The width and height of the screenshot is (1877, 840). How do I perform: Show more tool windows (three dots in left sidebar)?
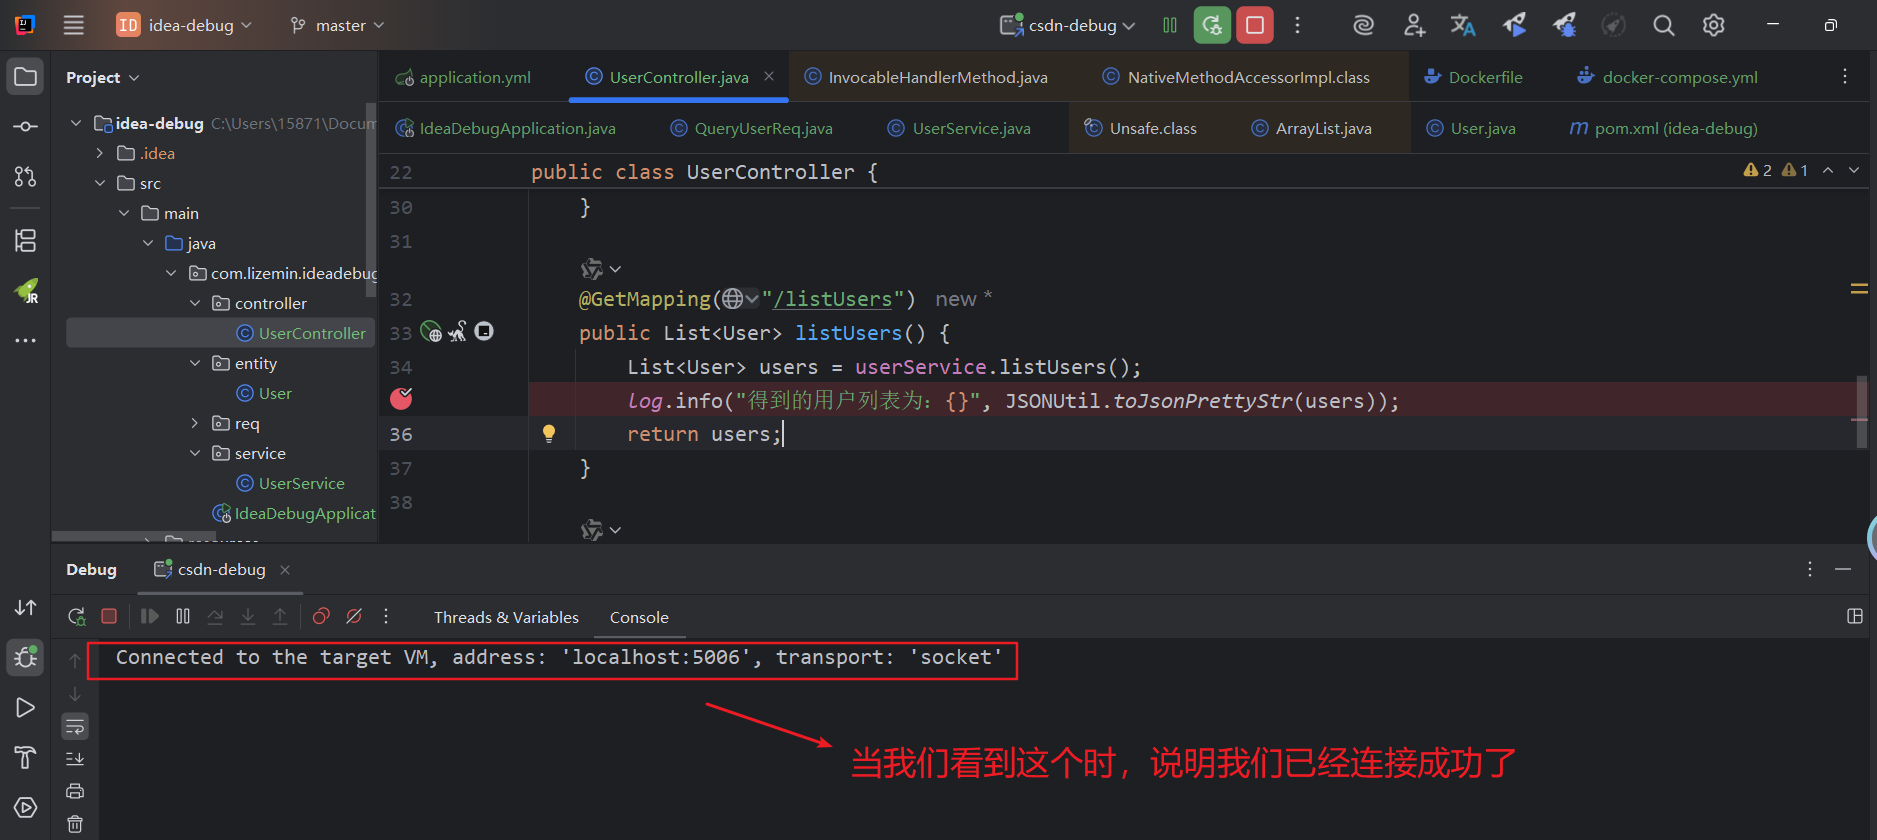26,341
